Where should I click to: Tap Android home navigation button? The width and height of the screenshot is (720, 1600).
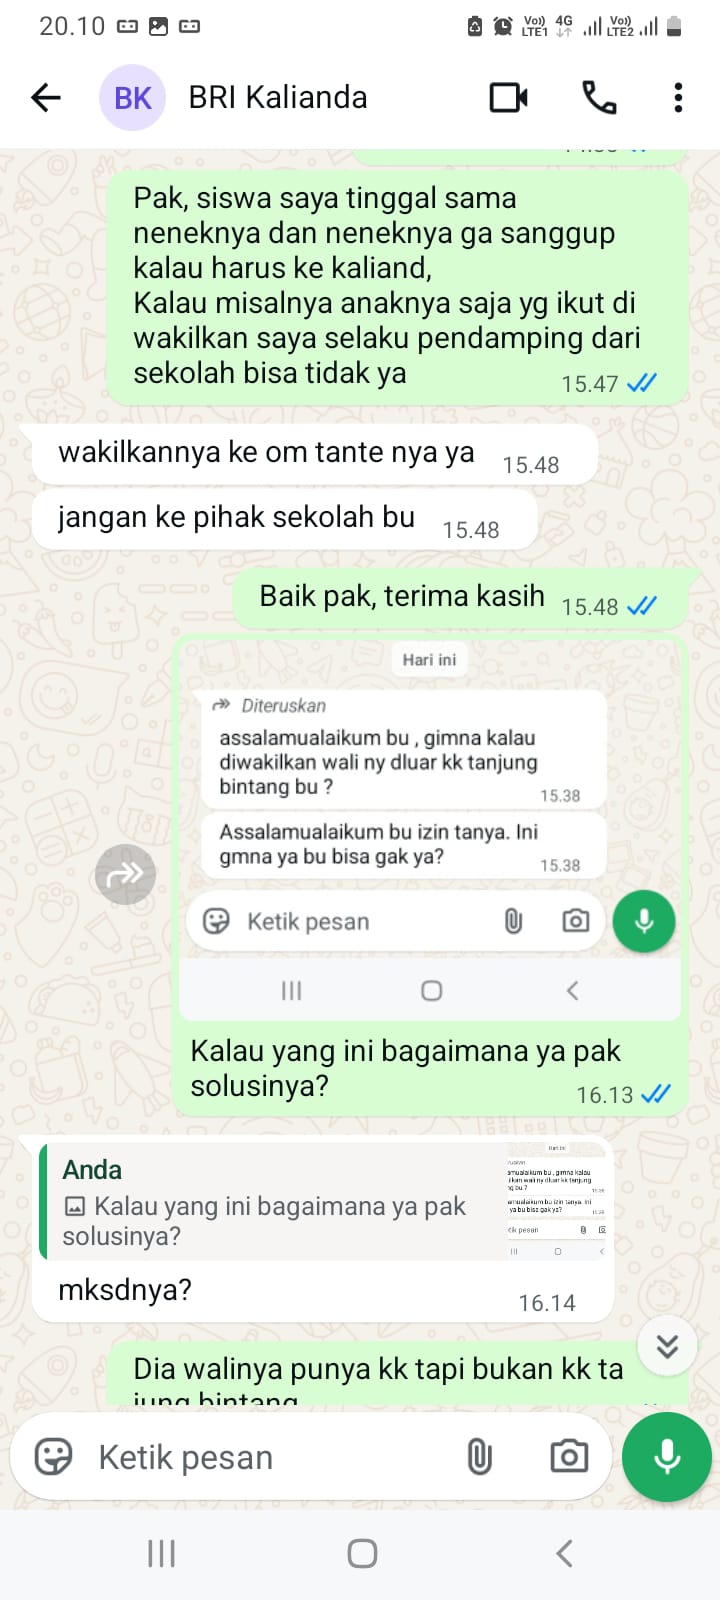tap(362, 1553)
